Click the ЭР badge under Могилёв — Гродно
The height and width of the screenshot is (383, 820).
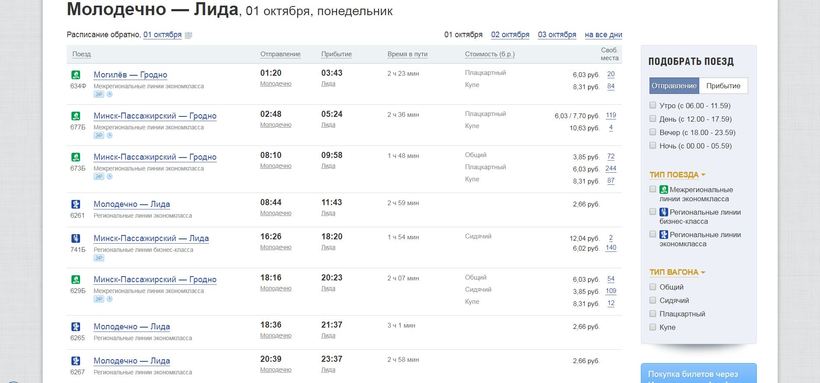[98, 94]
